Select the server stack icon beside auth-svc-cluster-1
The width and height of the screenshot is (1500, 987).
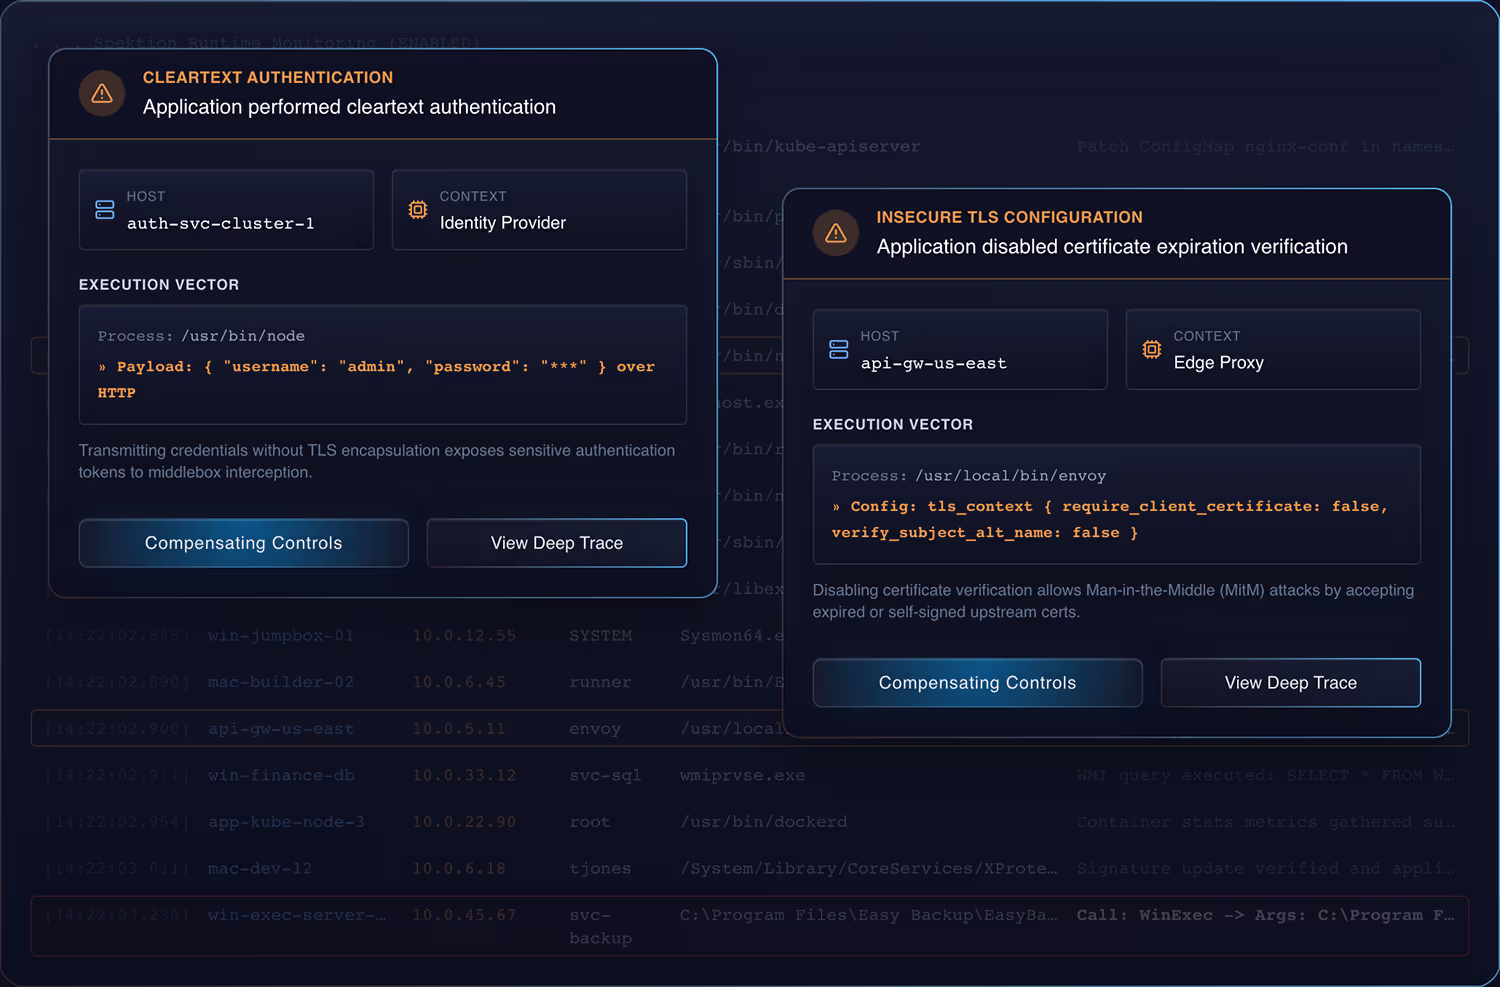pyautogui.click(x=105, y=210)
